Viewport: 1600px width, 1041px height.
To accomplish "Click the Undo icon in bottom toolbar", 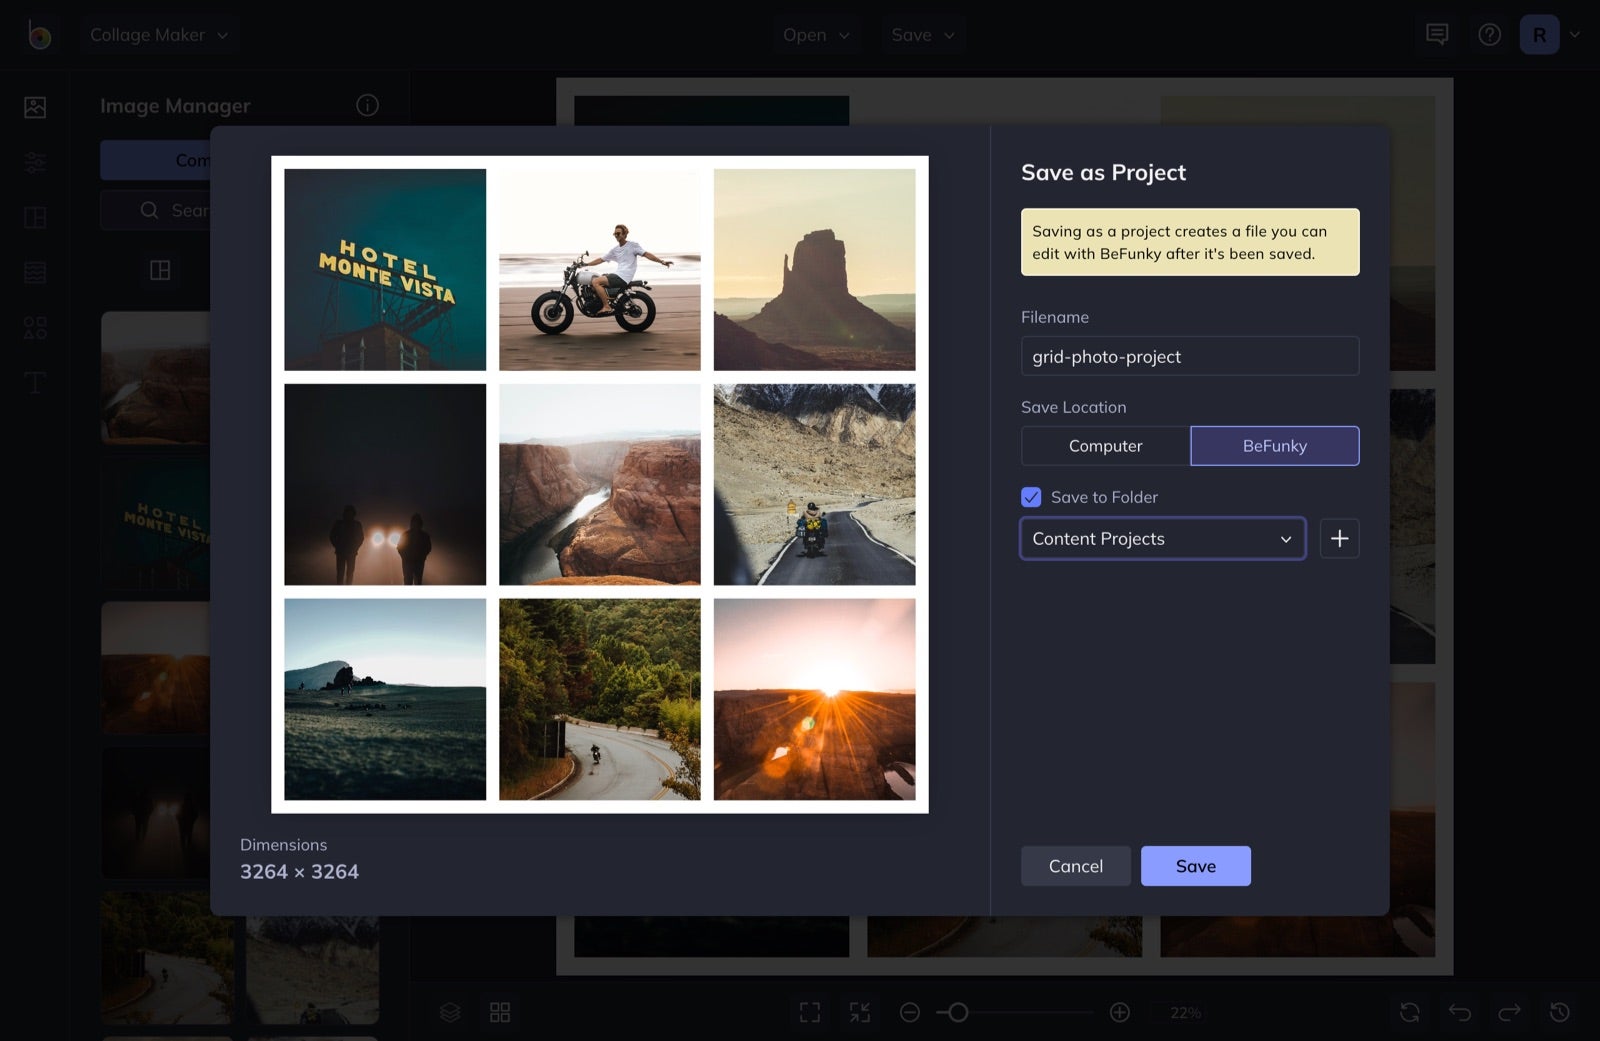I will tap(1460, 1012).
